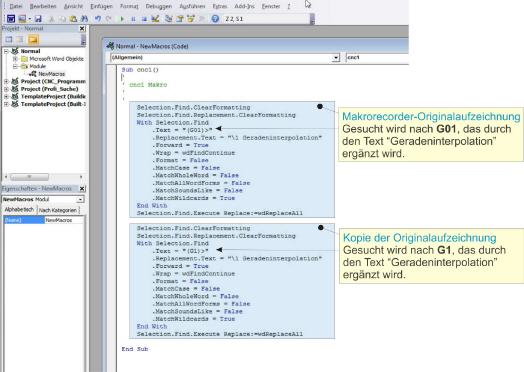The height and width of the screenshot is (372, 524).
Task: Close the Projekt - Normal panel
Action: click(x=82, y=29)
